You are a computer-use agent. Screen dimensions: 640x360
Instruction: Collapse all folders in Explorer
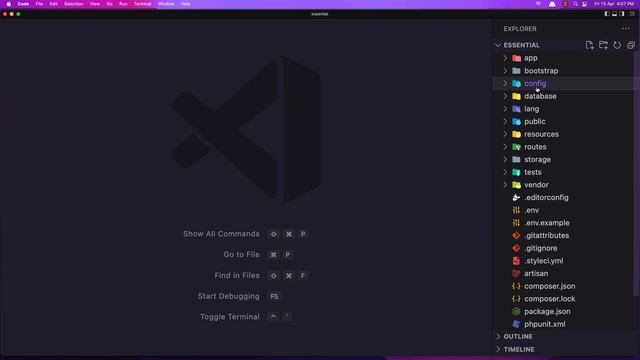pyautogui.click(x=631, y=45)
